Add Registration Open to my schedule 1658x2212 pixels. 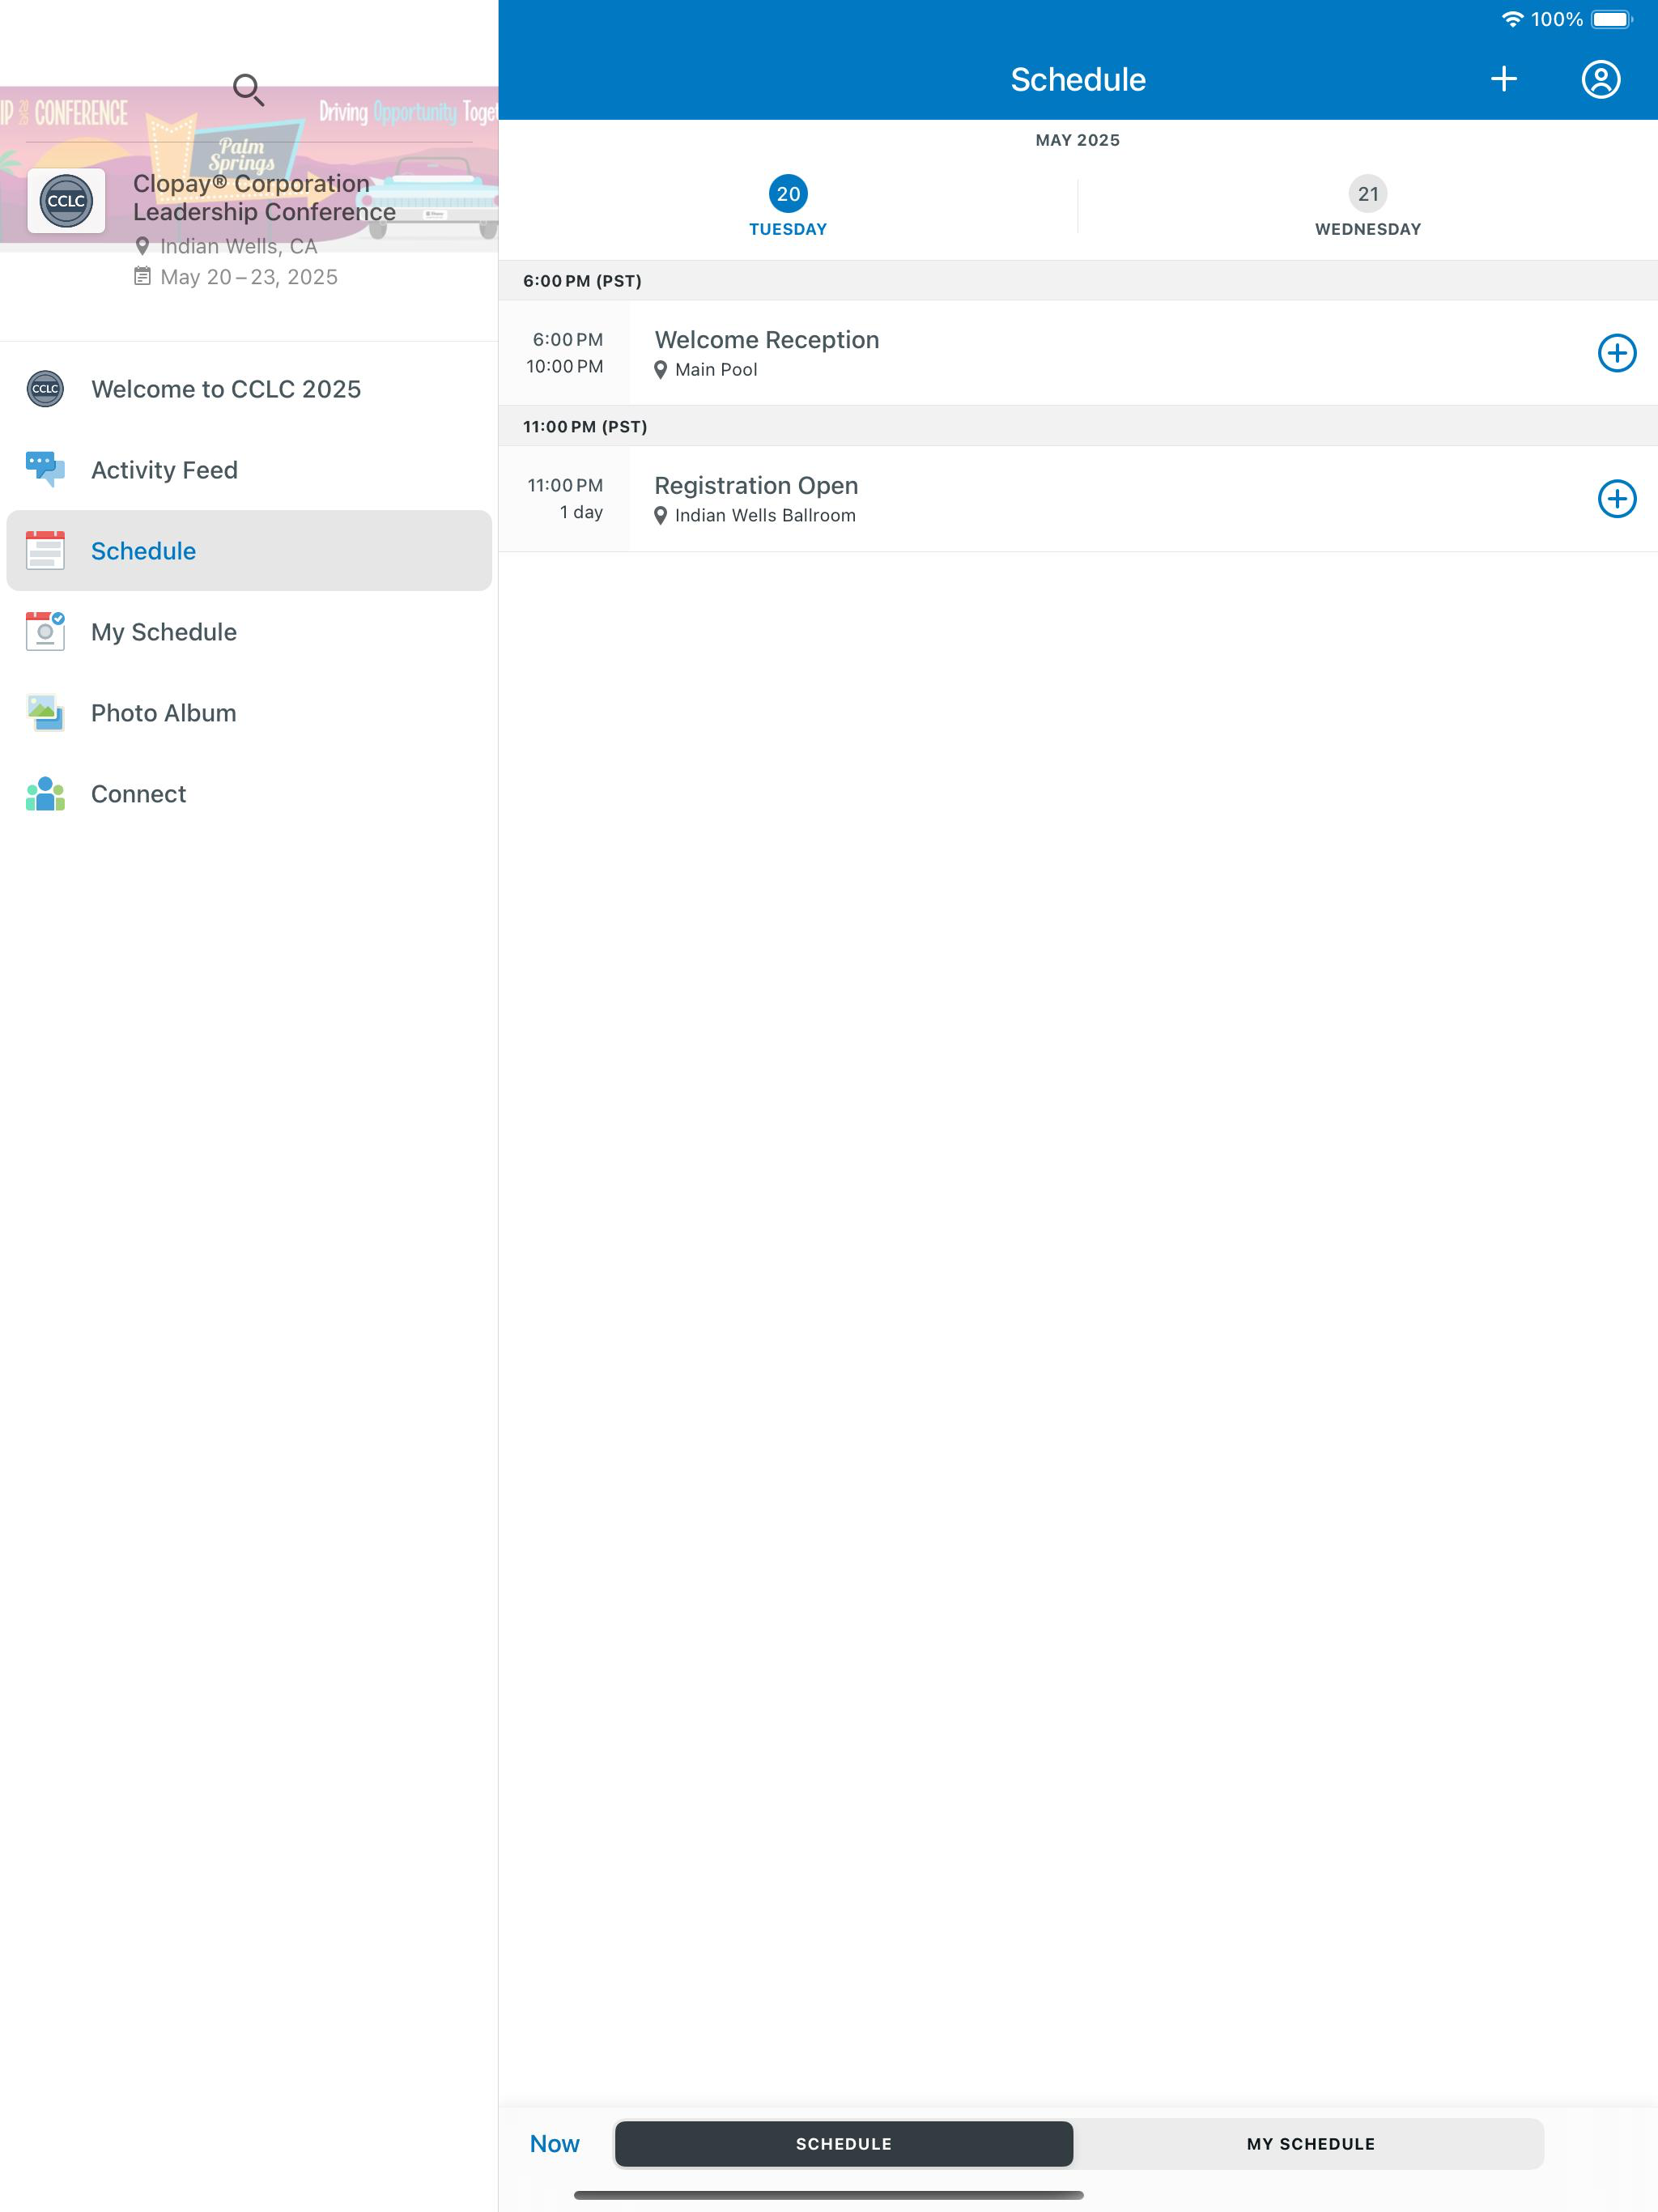pos(1616,499)
